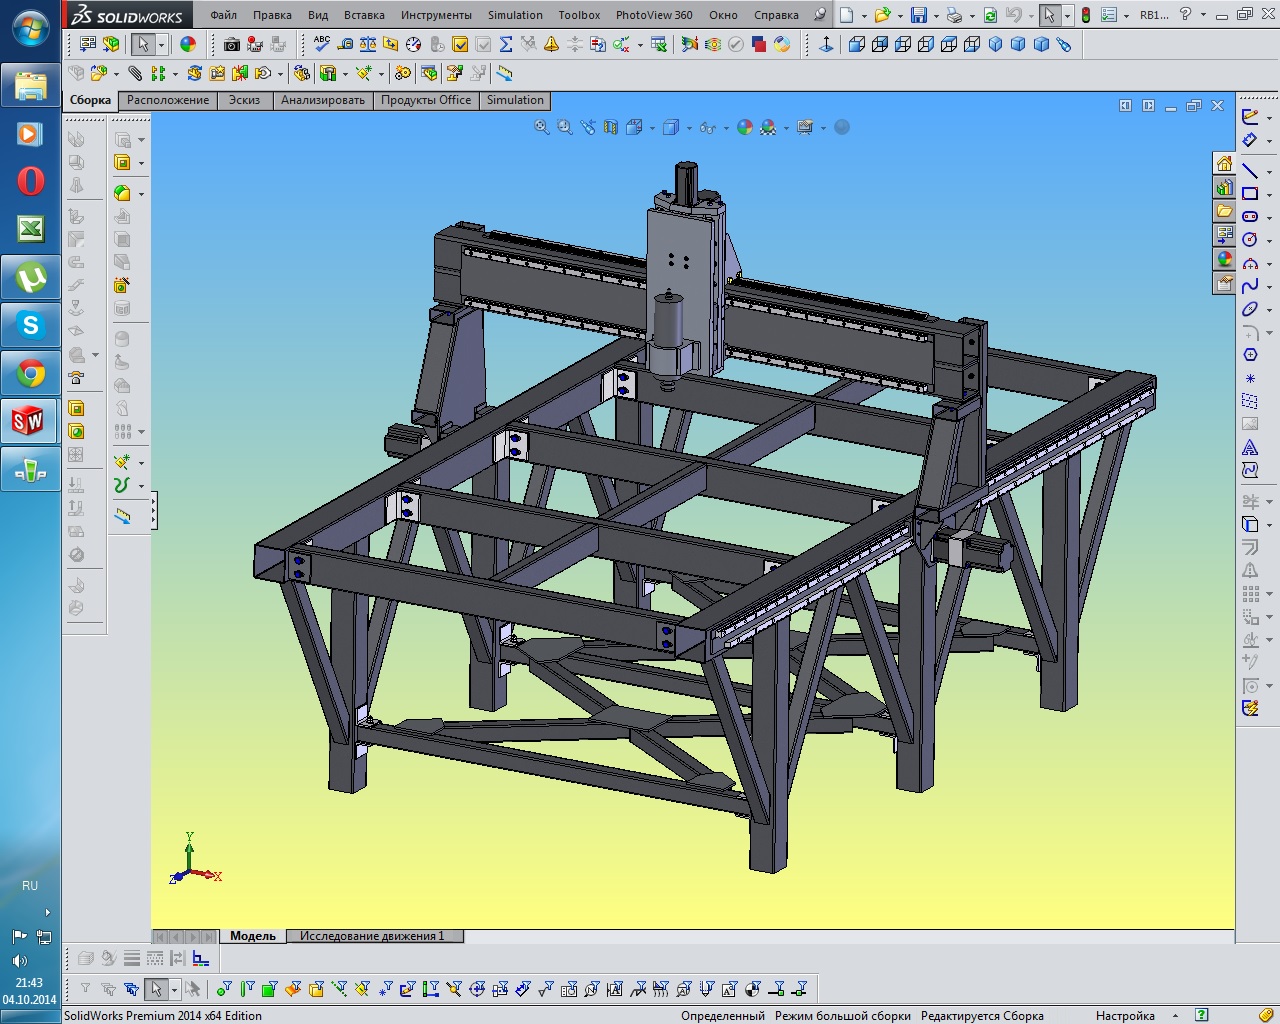This screenshot has height=1024, width=1280.
Task: Switch to the Анализировать tab
Action: (x=322, y=100)
